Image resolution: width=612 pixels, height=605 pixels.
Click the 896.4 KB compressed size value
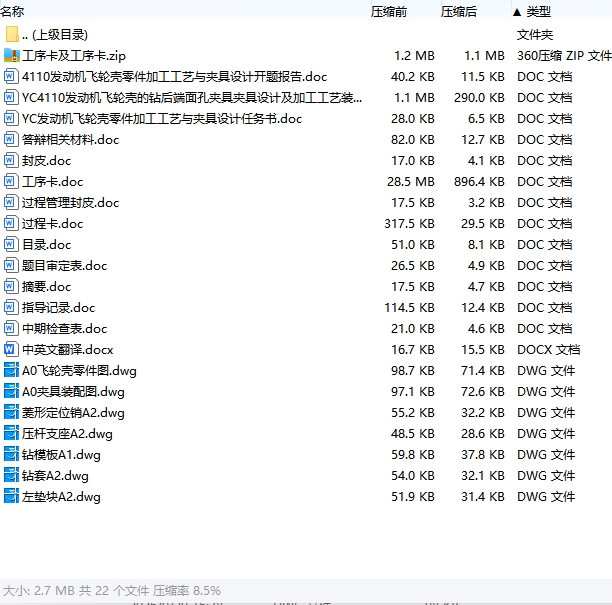coord(479,182)
